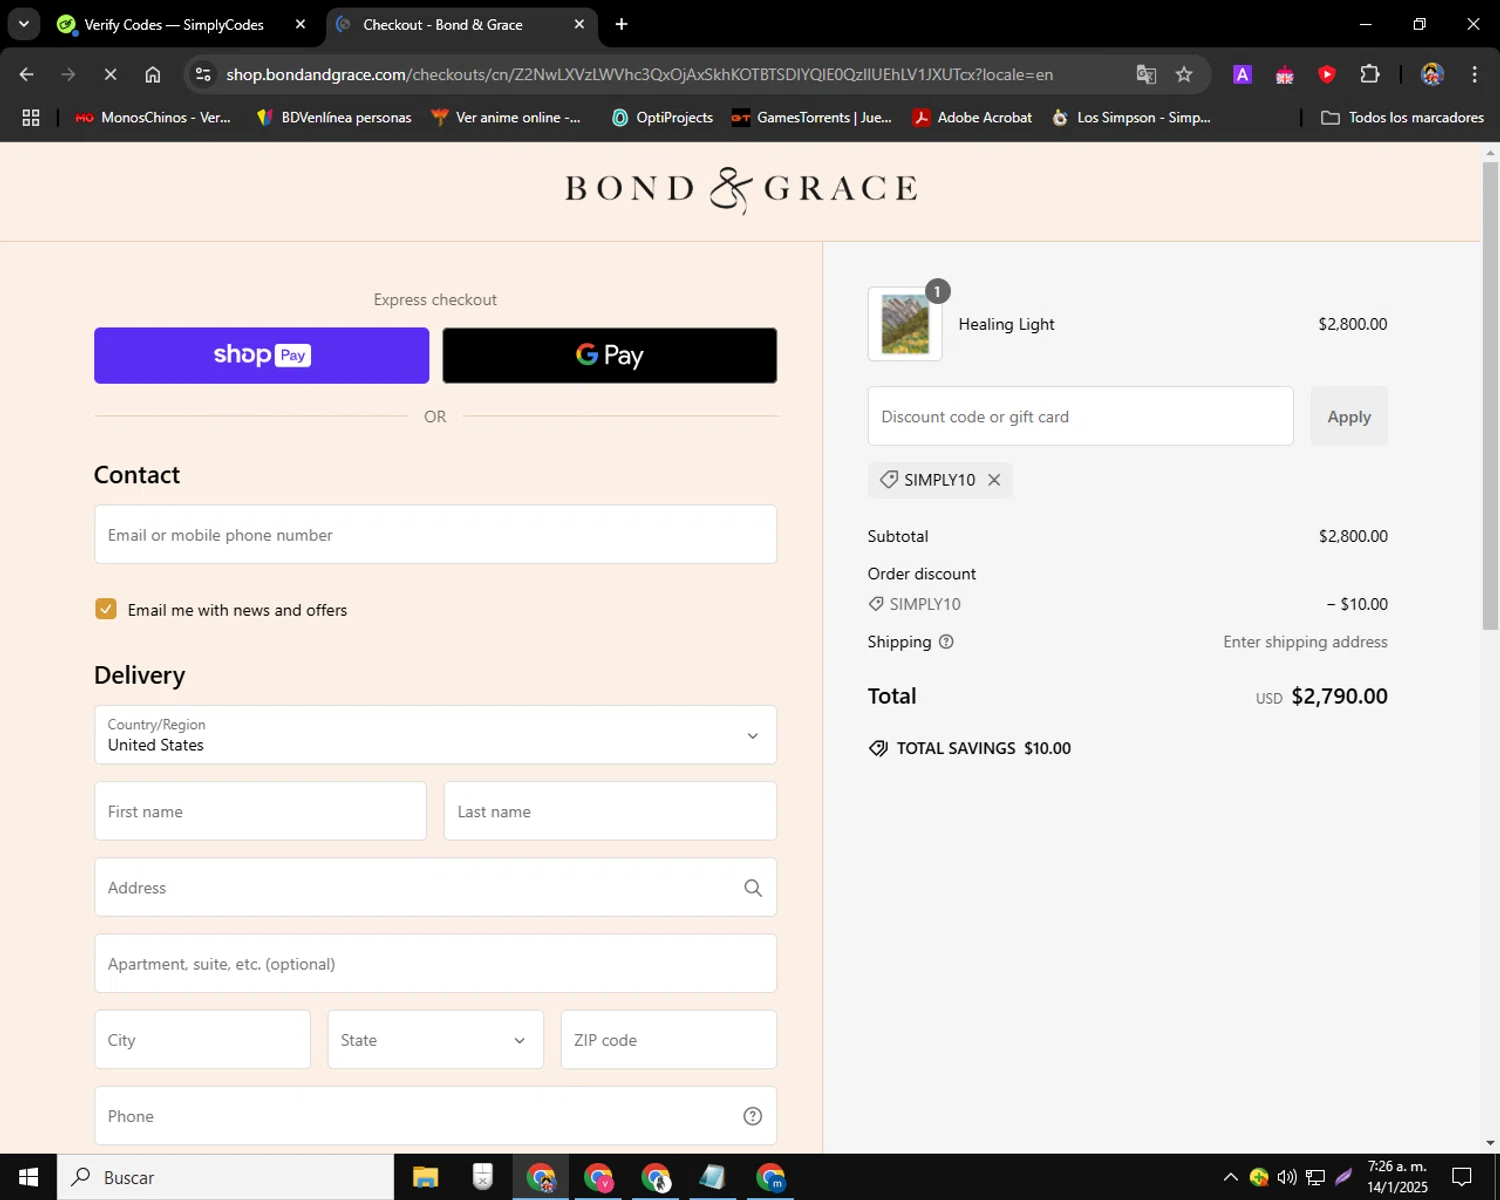Open the red shield extension
Screen dimensions: 1500x1200
click(x=1327, y=74)
